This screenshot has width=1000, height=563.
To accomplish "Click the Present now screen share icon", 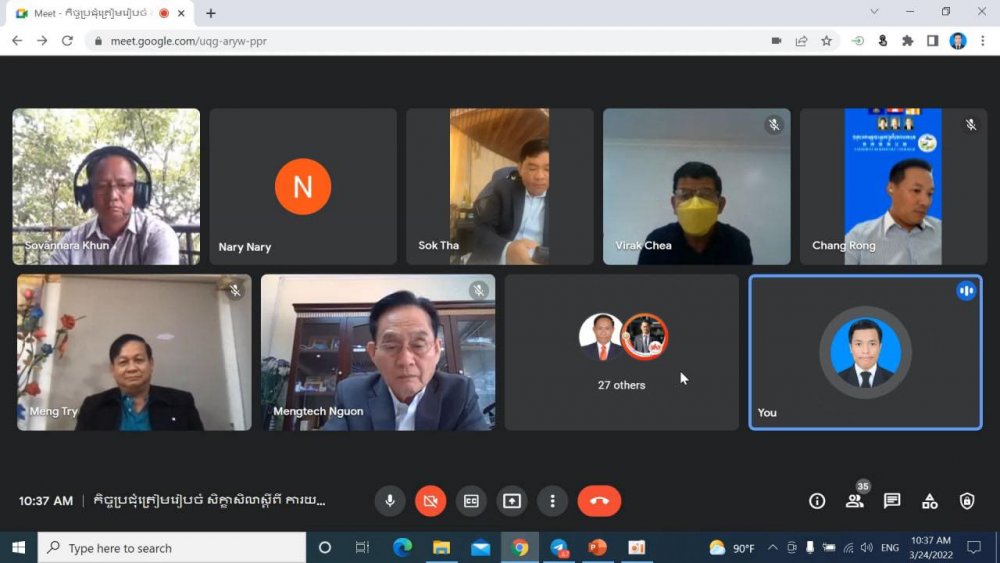I will [512, 501].
